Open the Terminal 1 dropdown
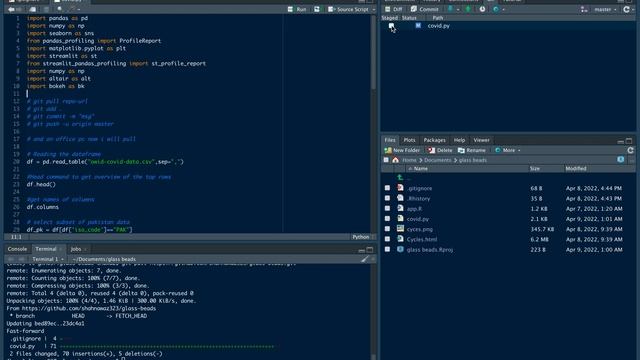This screenshot has height=360, width=640. (x=48, y=259)
